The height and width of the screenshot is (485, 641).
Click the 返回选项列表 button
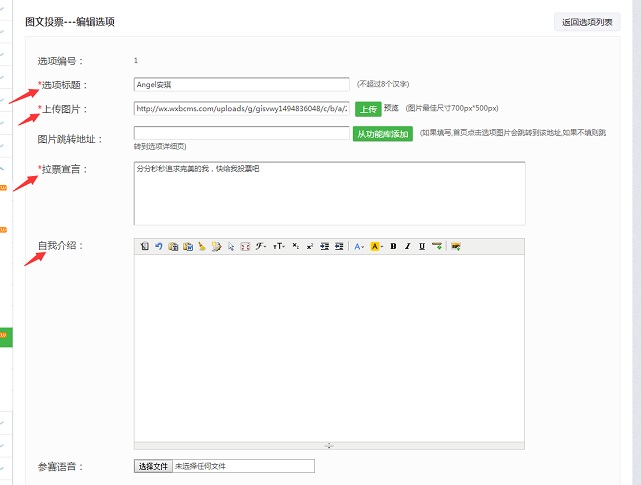point(587,22)
